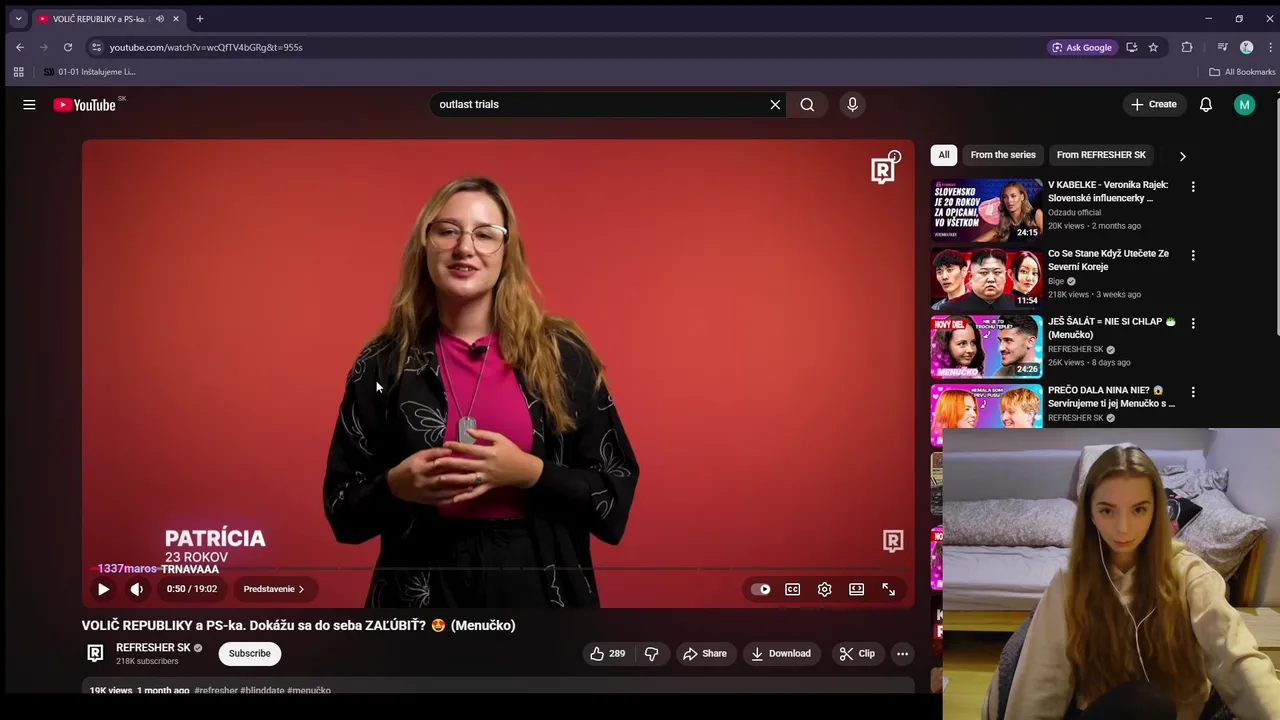Open options for PREČO DALA NINA video
Screen dimensions: 1280x720
click(x=1193, y=392)
